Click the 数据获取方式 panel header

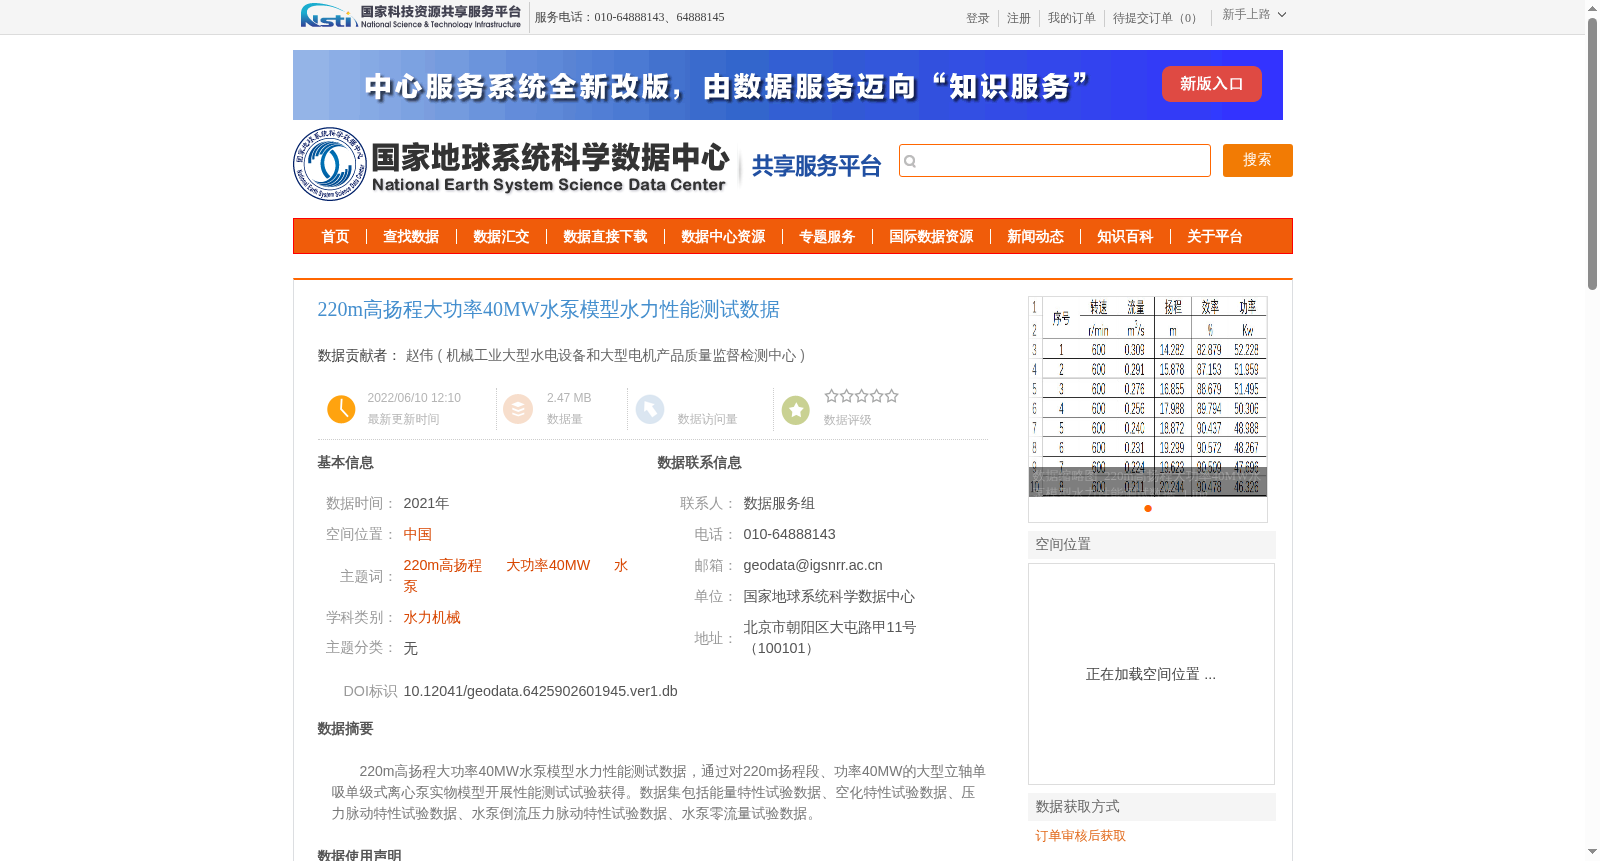click(x=1152, y=807)
